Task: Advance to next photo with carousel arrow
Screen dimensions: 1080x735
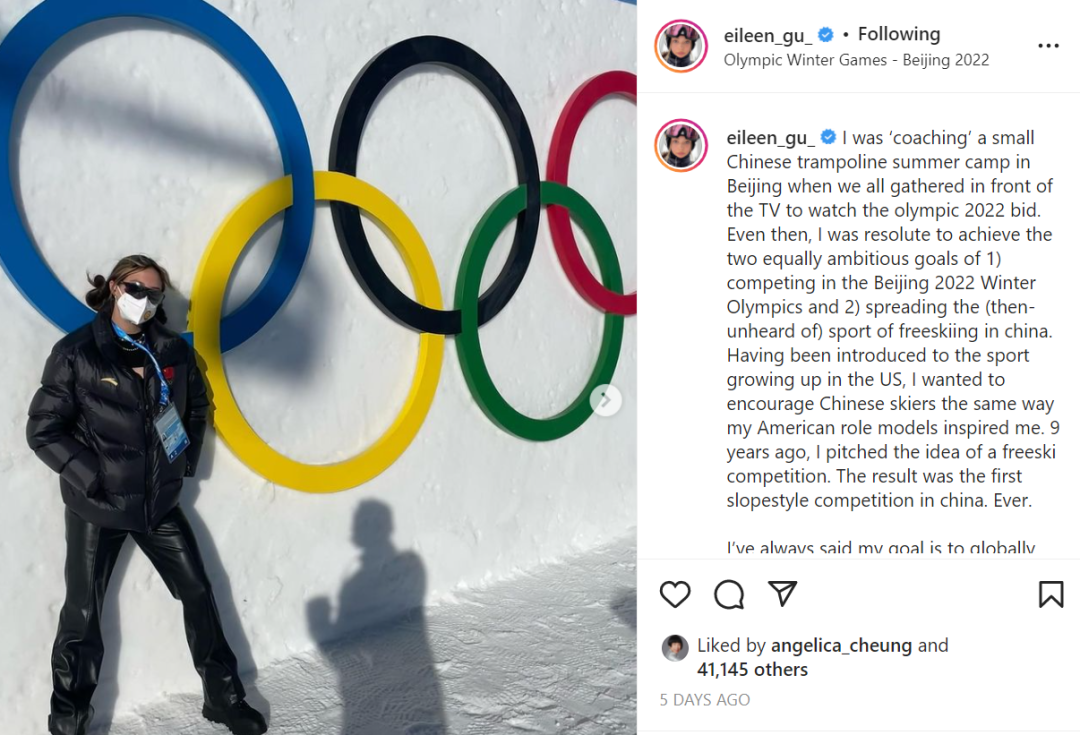Action: point(605,400)
